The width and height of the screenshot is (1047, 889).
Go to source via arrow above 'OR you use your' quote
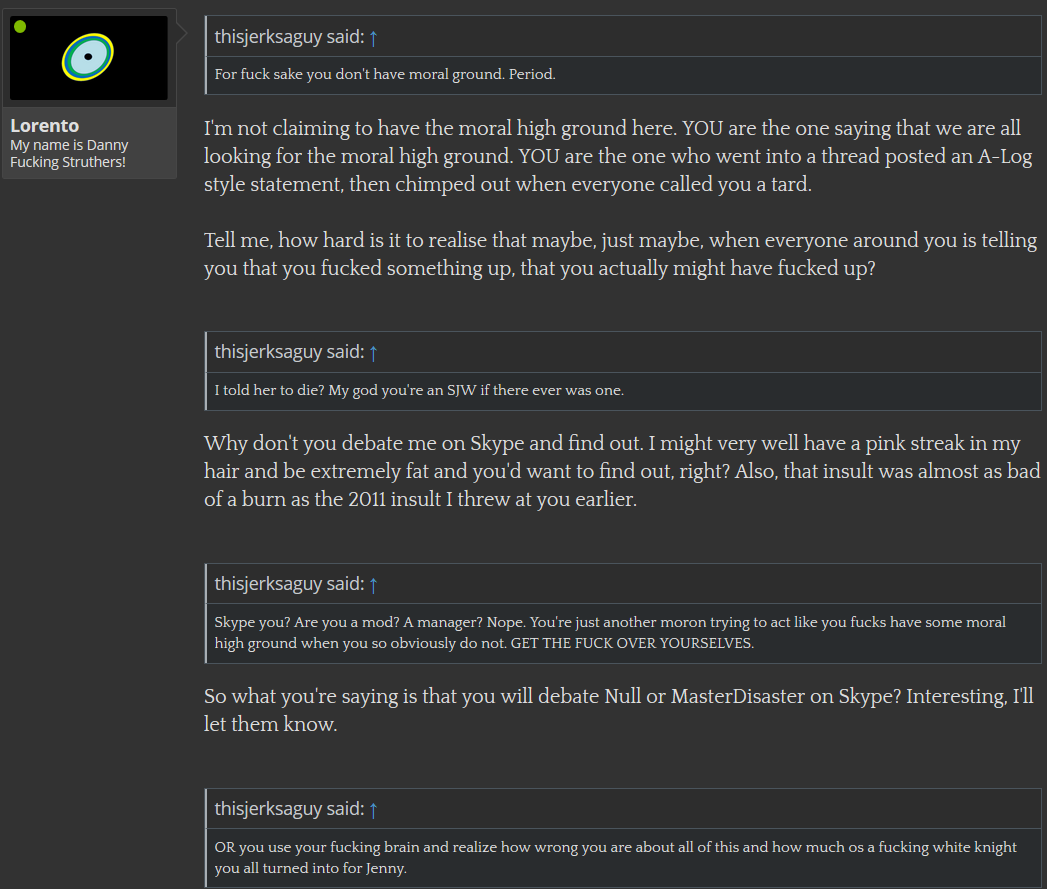click(x=373, y=810)
